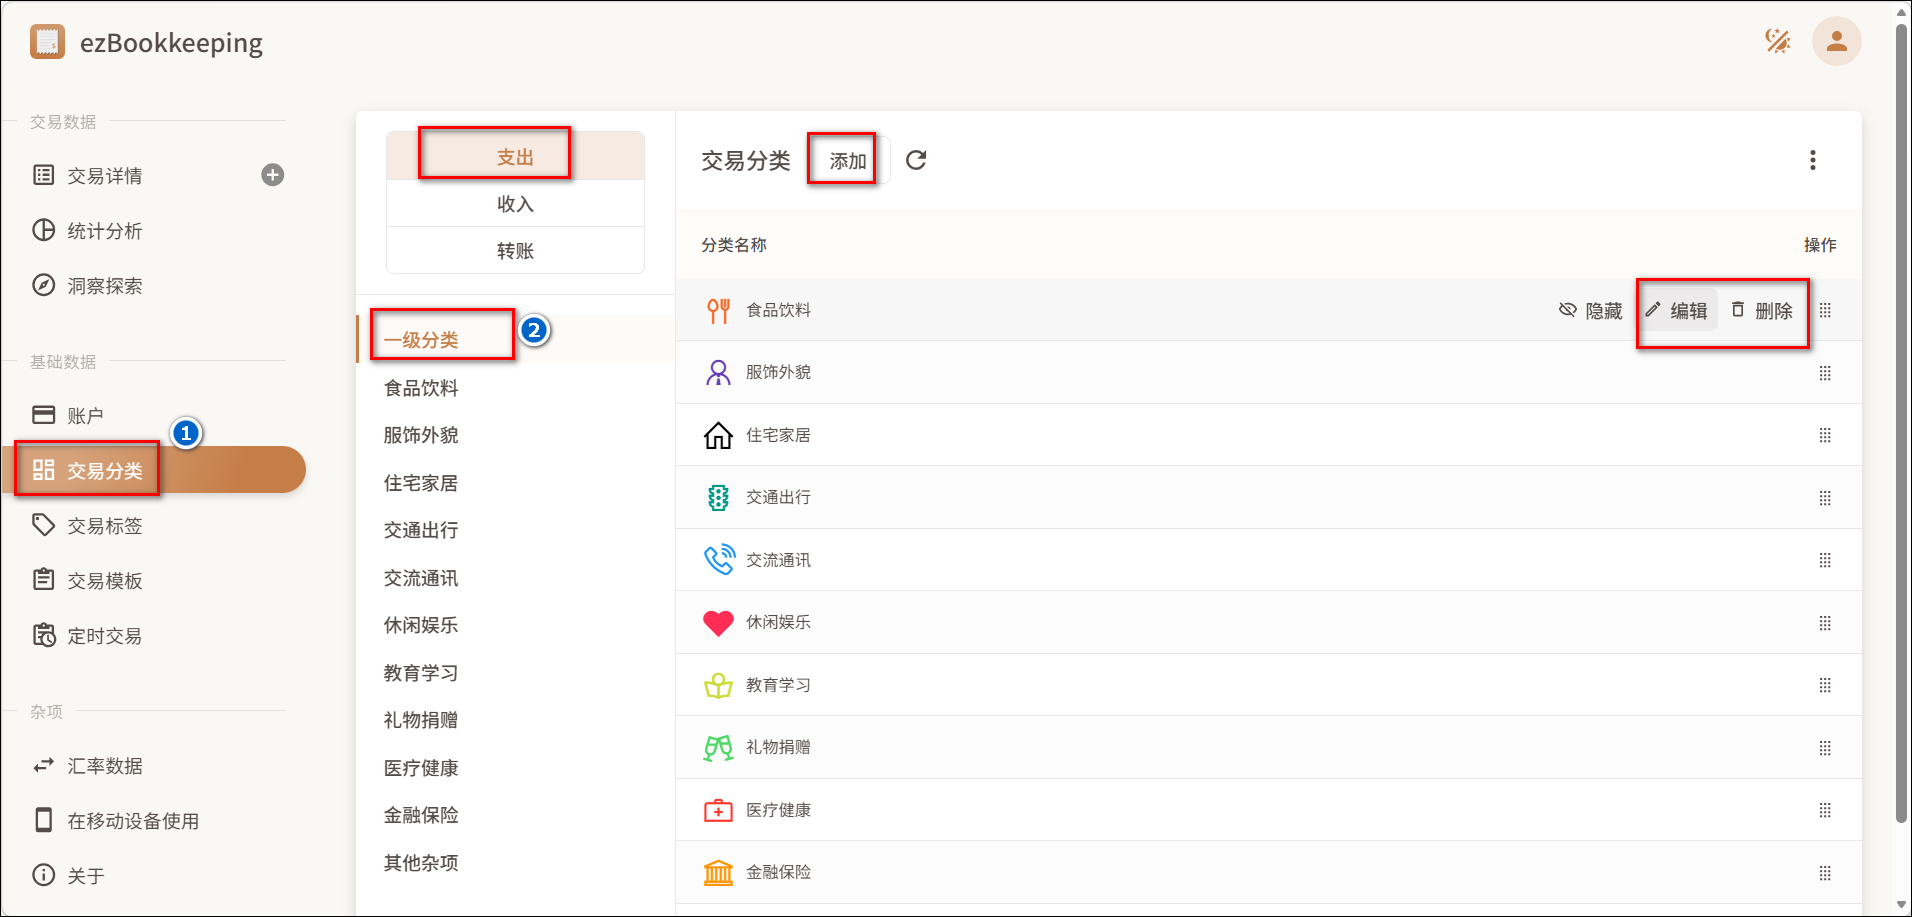Toggle the theme icon in top bar
This screenshot has width=1912, height=917.
coord(1777,41)
